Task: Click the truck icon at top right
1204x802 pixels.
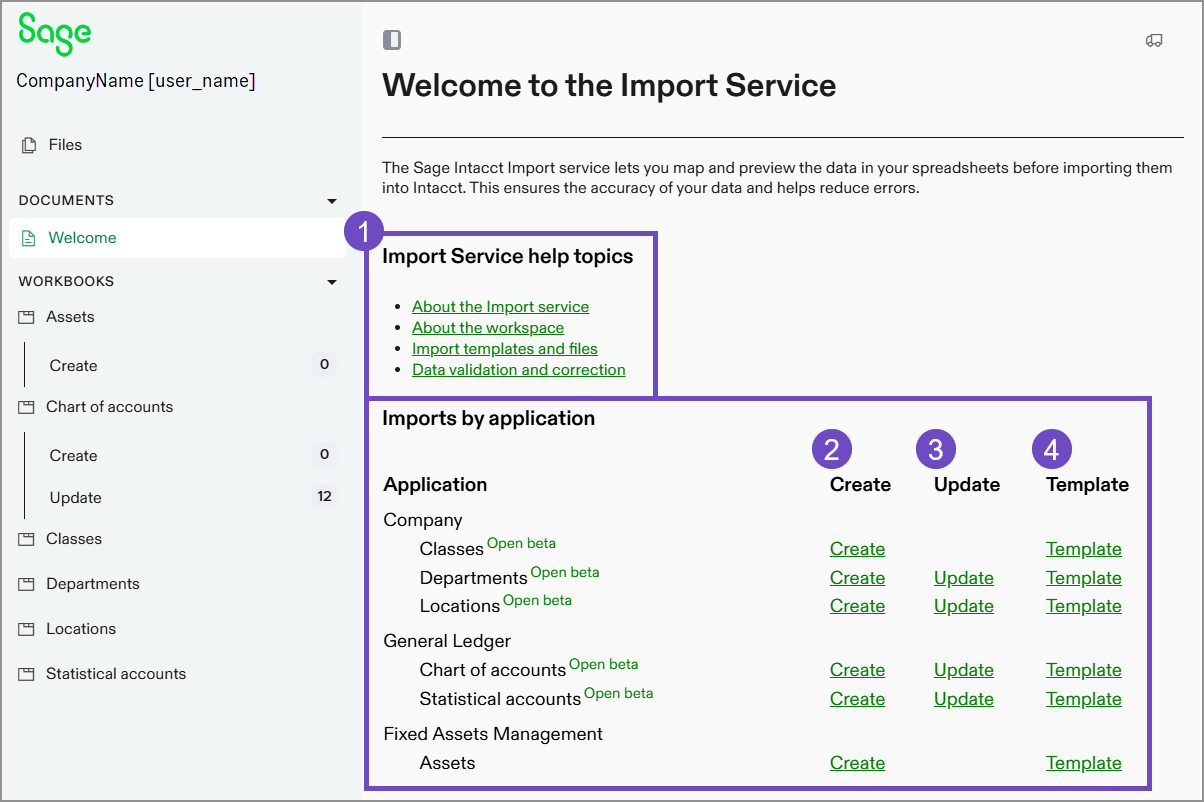Action: (1154, 40)
